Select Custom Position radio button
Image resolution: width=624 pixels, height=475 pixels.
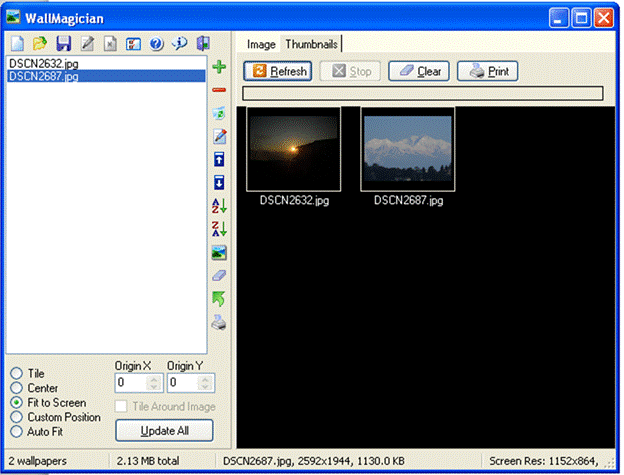tap(16, 417)
